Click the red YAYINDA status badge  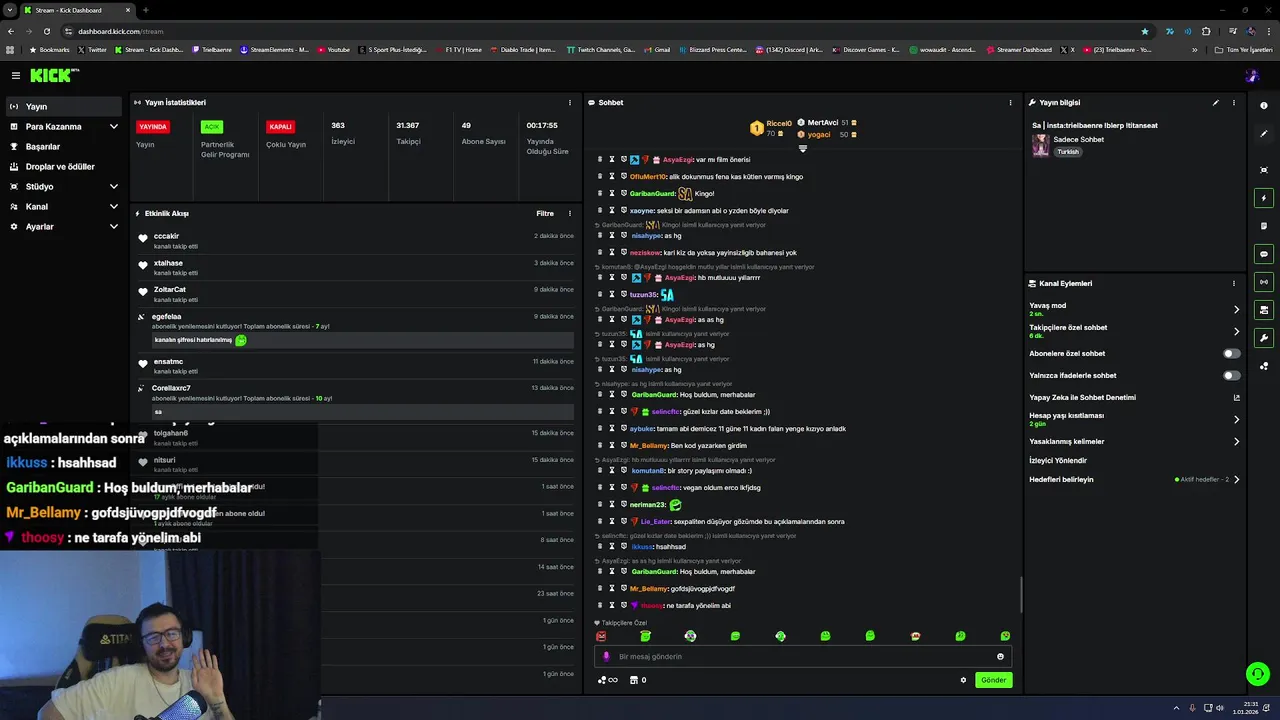(153, 127)
